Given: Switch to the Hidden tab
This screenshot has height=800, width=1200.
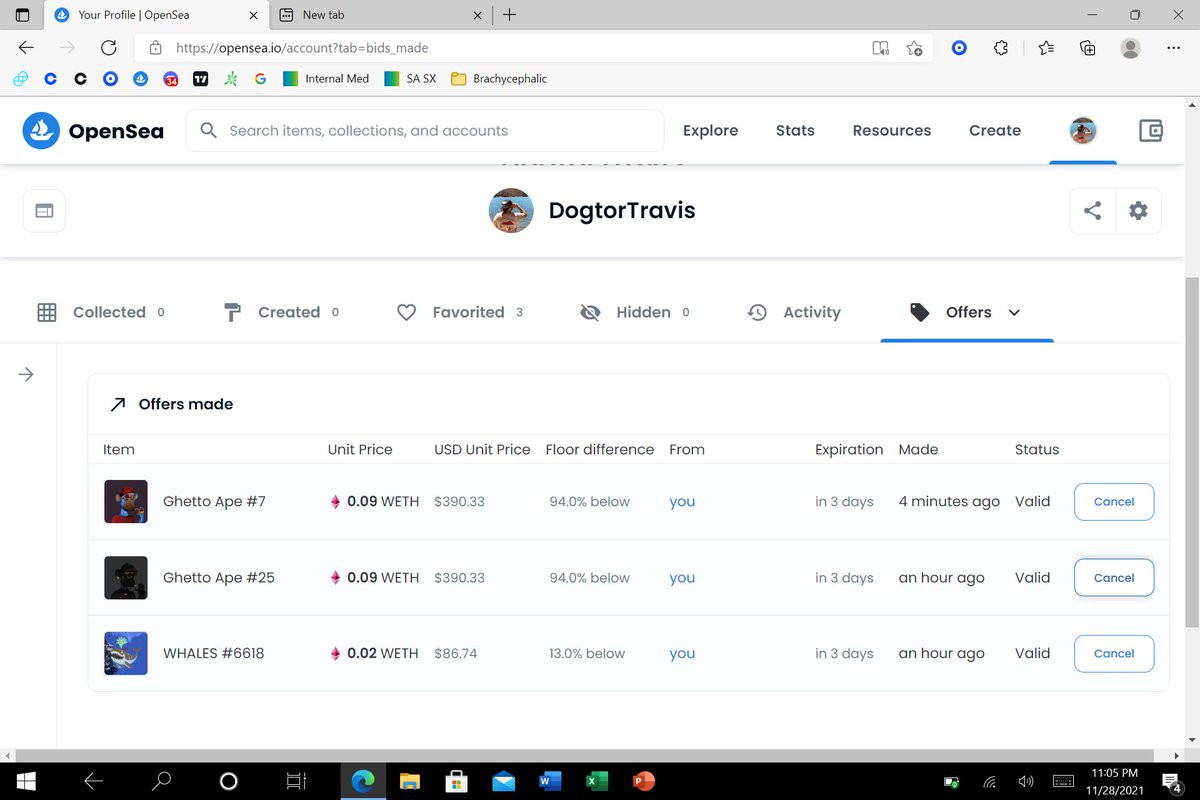Looking at the screenshot, I should click(x=635, y=312).
